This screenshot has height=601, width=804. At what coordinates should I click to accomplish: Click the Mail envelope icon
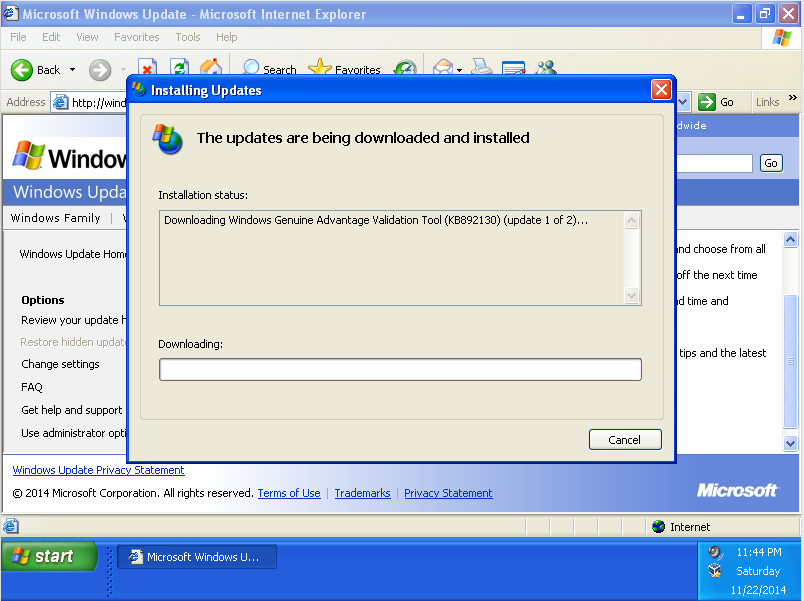pyautogui.click(x=443, y=67)
